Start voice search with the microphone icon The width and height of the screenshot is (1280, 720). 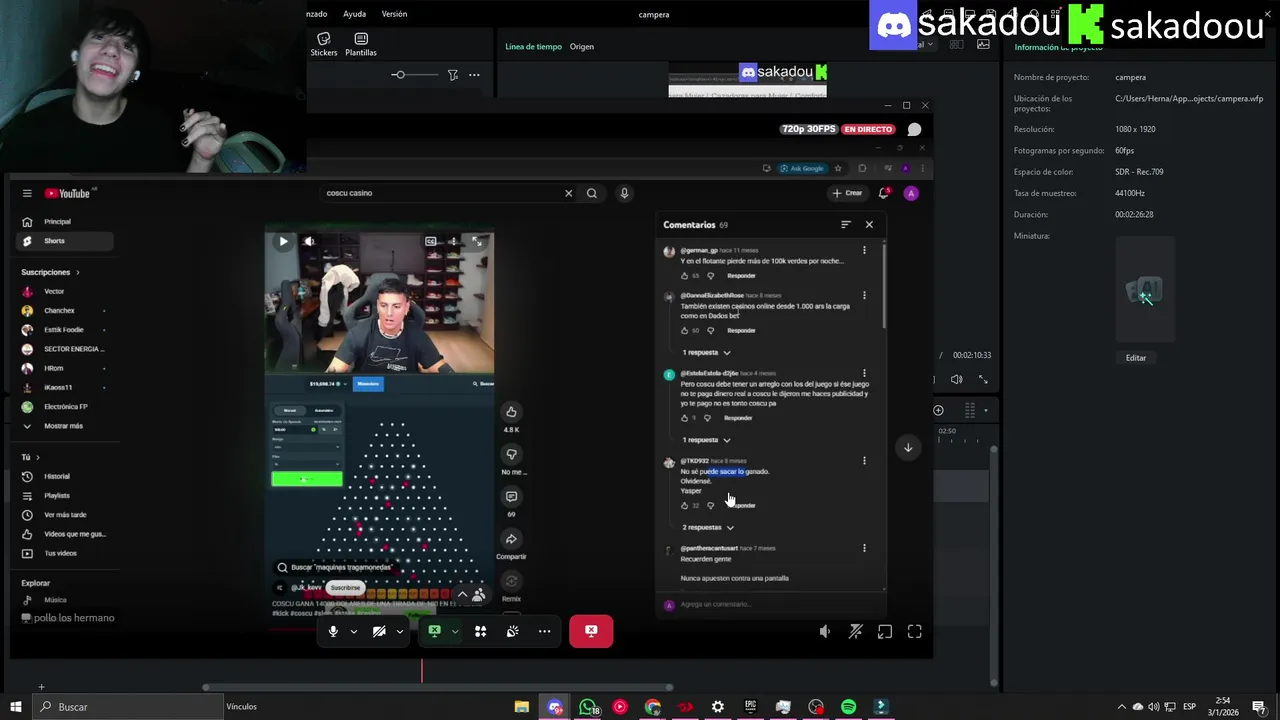tap(624, 193)
